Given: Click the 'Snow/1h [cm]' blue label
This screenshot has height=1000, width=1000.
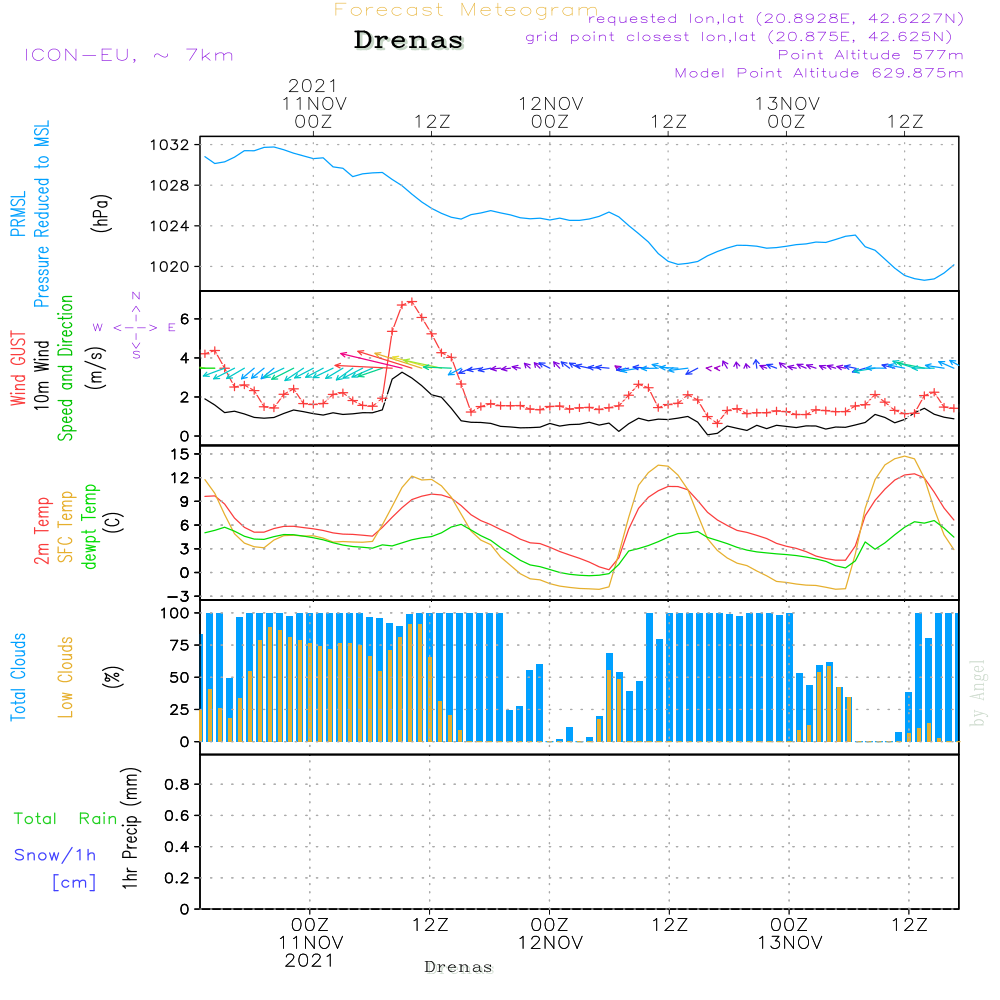Looking at the screenshot, I should [x=55, y=868].
